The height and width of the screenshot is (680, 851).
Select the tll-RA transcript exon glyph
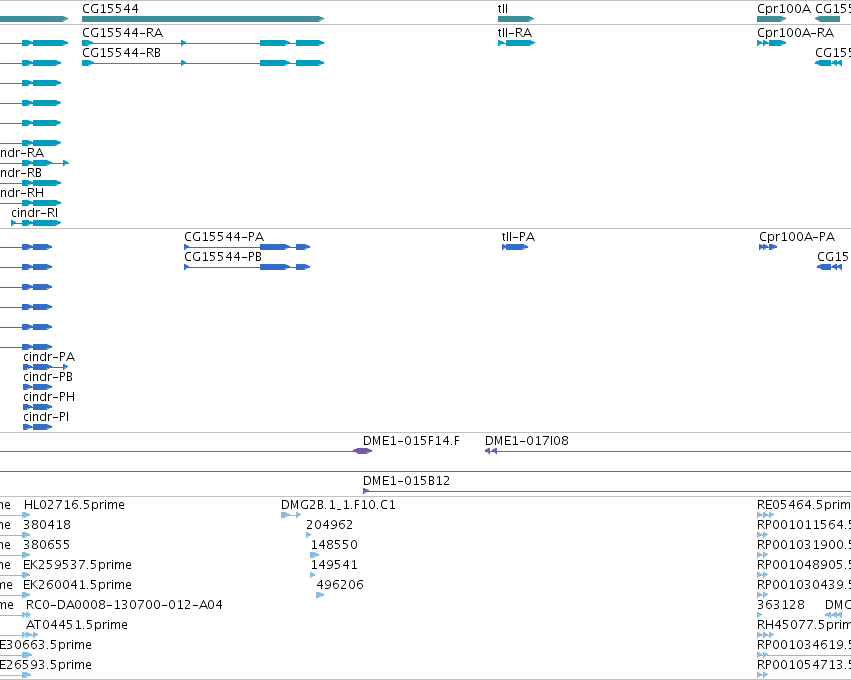tap(516, 43)
